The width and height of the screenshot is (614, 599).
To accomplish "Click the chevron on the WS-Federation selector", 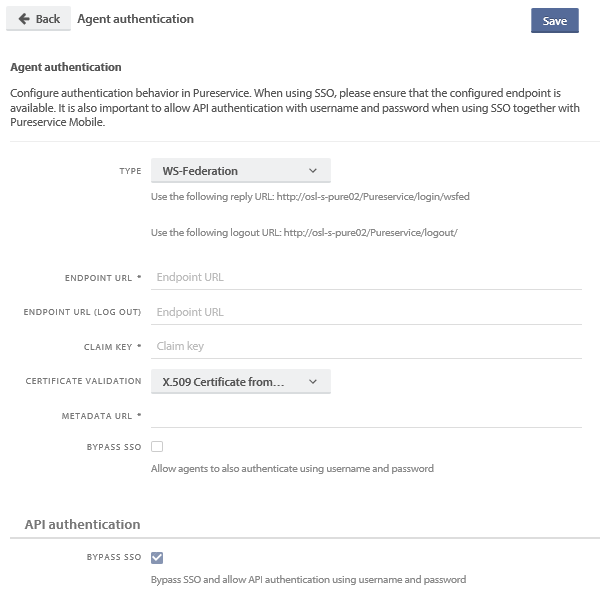I will (x=313, y=171).
